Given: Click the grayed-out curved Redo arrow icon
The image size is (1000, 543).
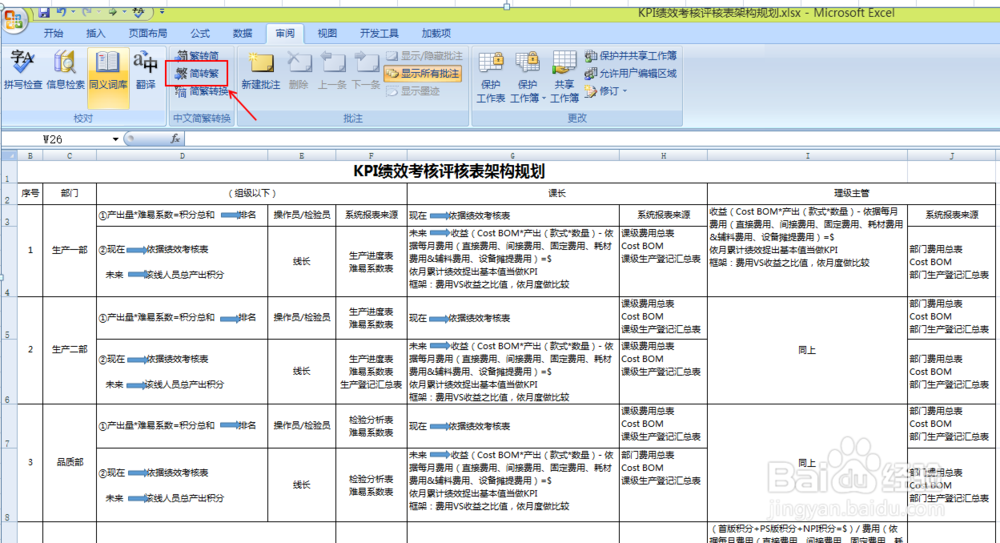Looking at the screenshot, I should pos(87,12).
